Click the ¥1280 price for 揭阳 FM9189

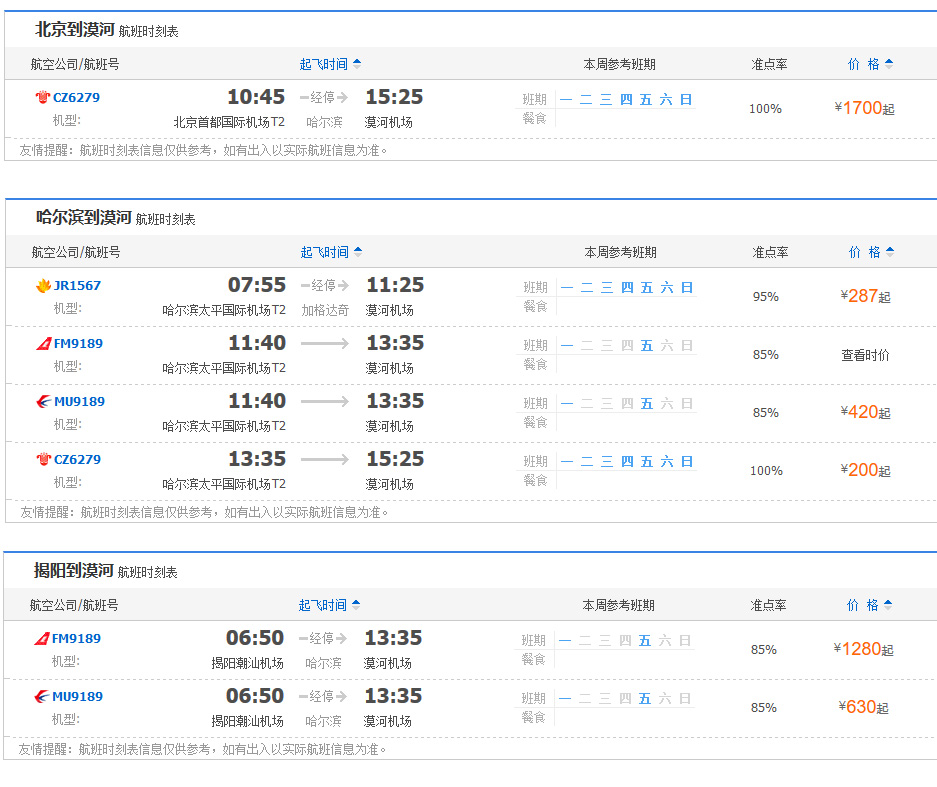[862, 649]
